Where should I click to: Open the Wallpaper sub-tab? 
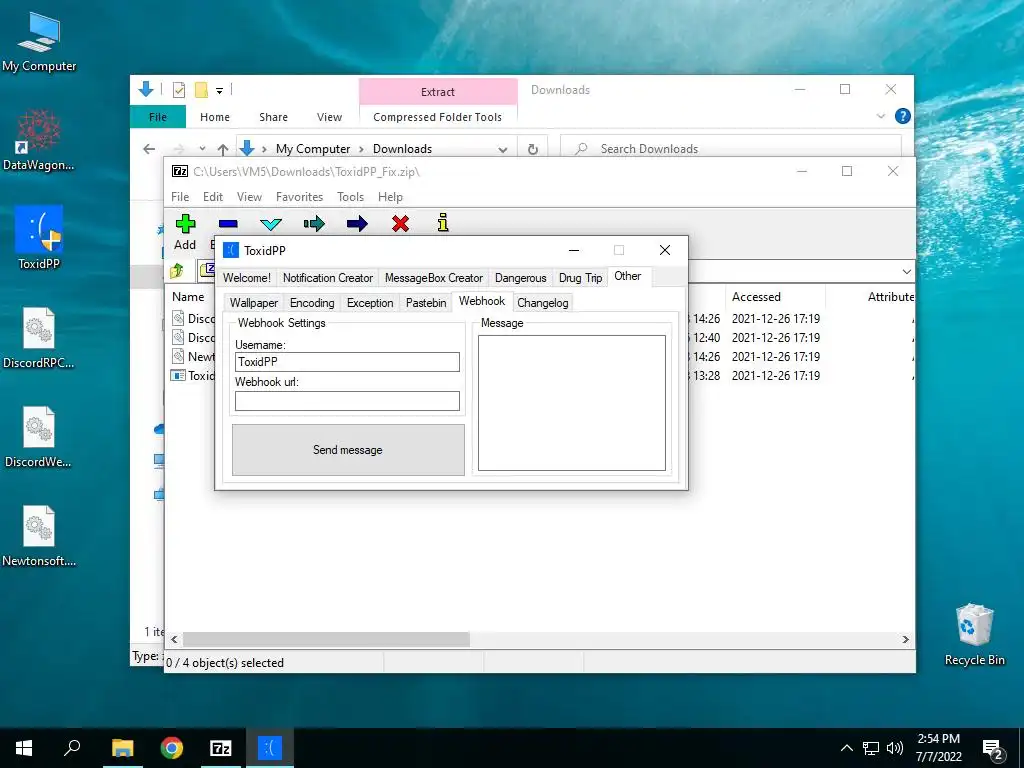tap(253, 303)
